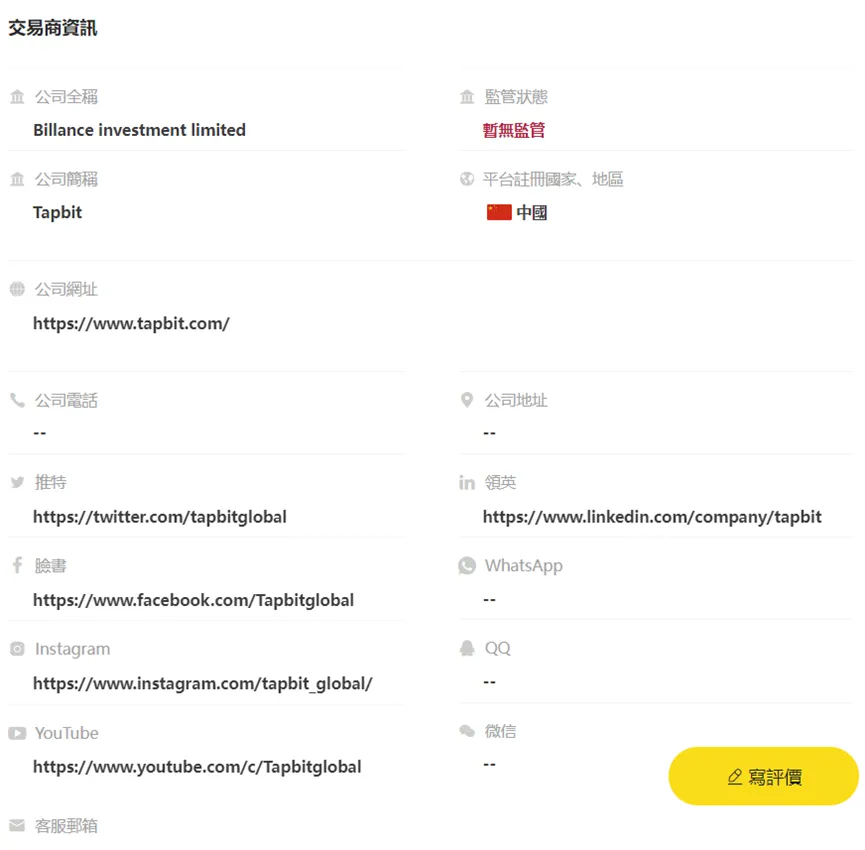The width and height of the screenshot is (865, 850).
Task: Click the envelope icon beside 客服郵箱
Action: pyautogui.click(x=17, y=826)
